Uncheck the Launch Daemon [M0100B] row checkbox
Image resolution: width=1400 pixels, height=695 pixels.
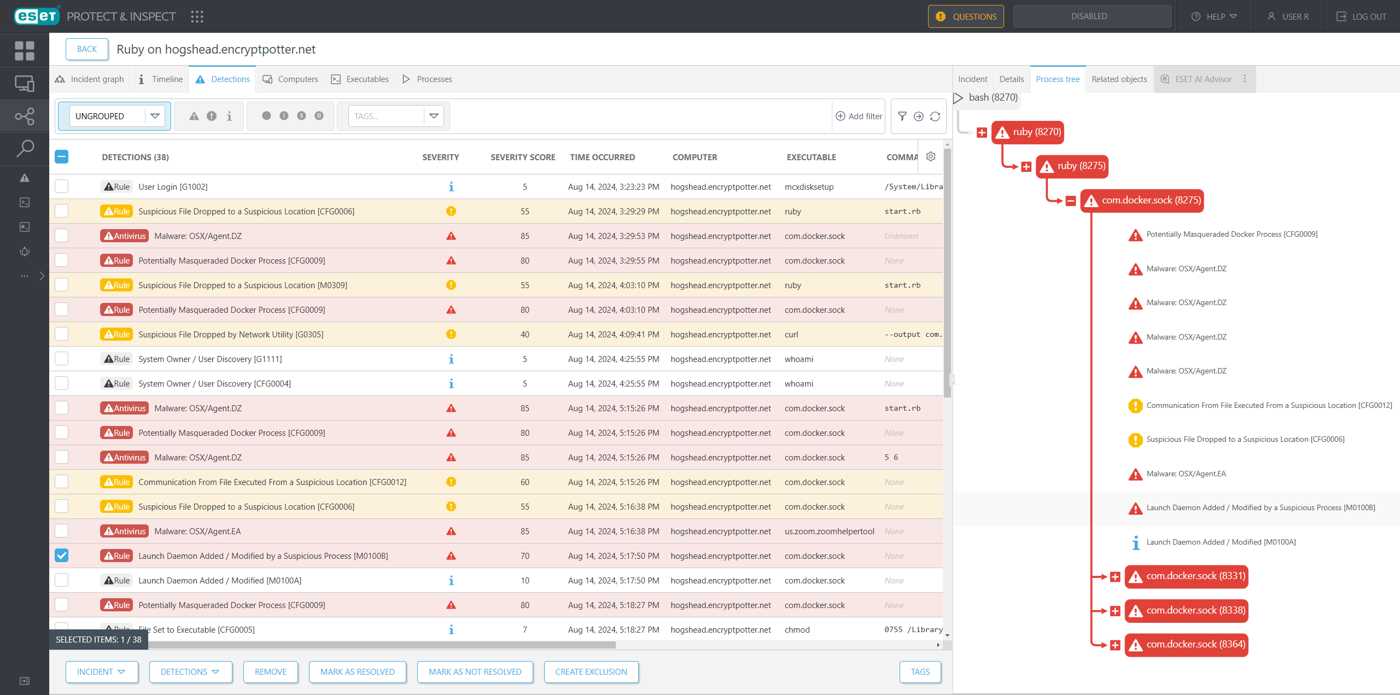(62, 556)
